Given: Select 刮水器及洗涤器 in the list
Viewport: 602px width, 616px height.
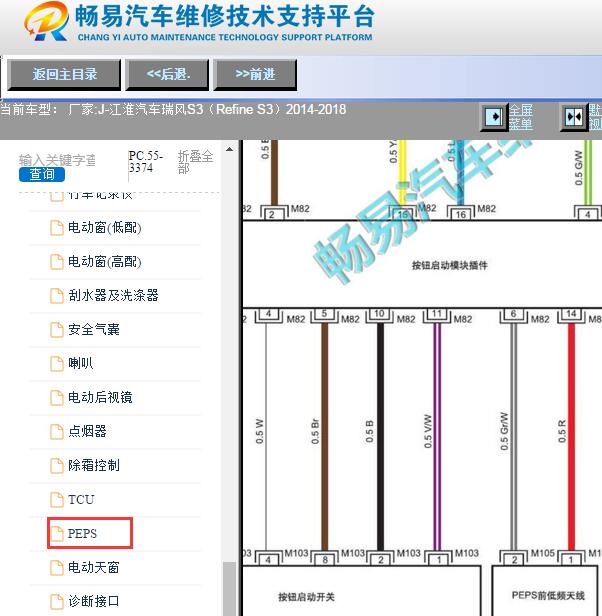Looking at the screenshot, I should [113, 295].
